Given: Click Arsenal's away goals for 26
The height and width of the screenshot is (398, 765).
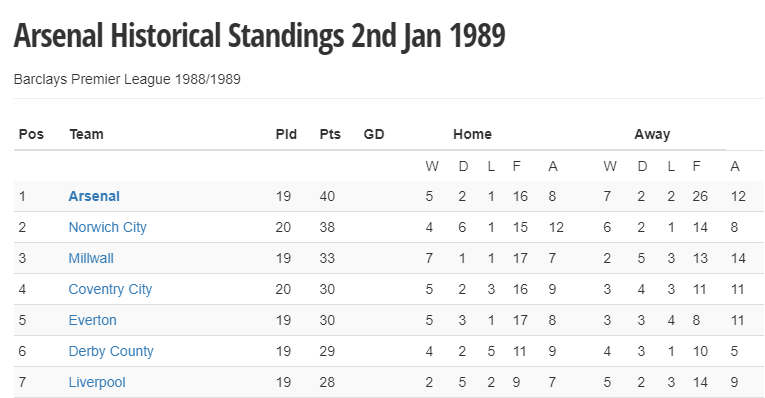Looking at the screenshot, I should tap(700, 196).
